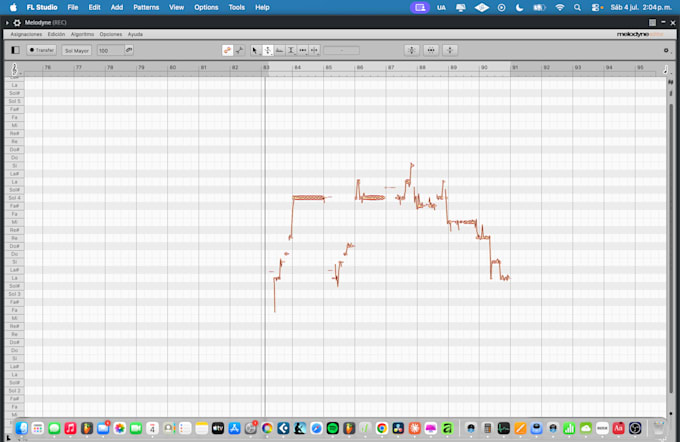This screenshot has height=442, width=680.
Task: Open Spotify from the Dock
Action: tap(333, 429)
